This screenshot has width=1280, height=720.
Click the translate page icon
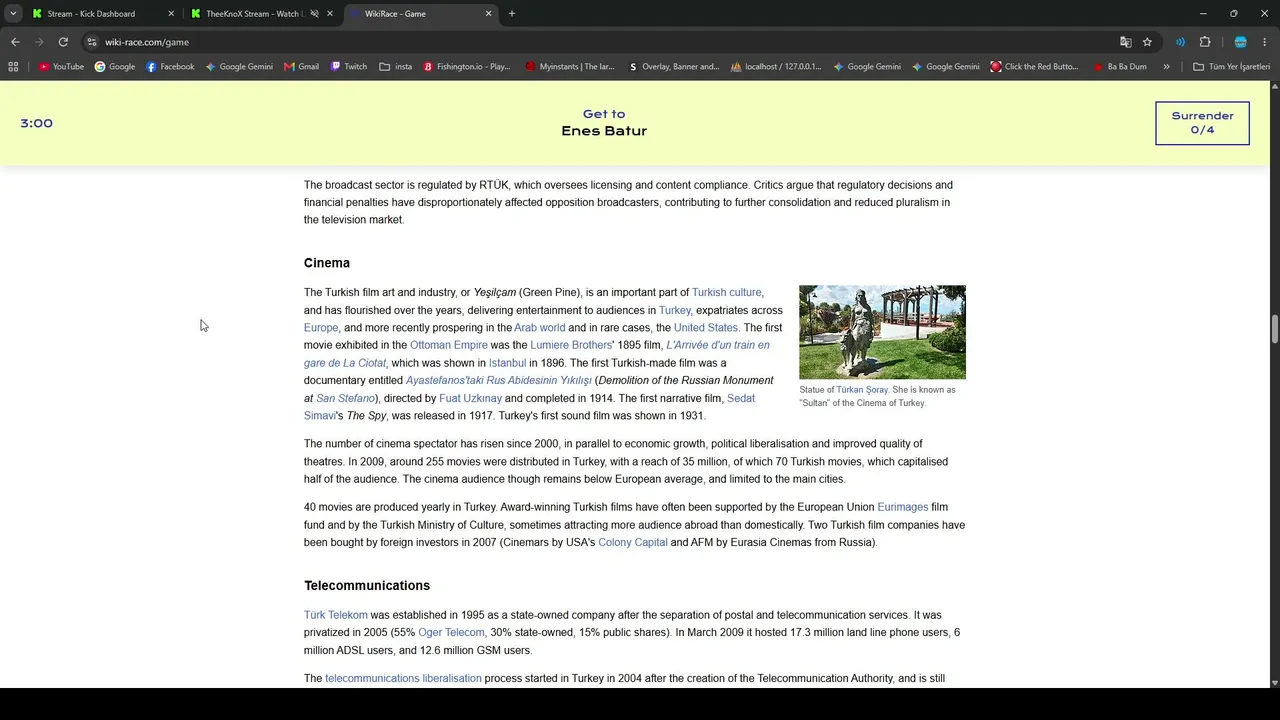[1126, 42]
